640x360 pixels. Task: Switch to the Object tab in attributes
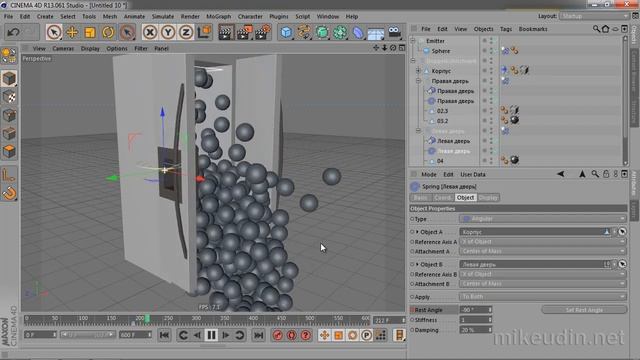click(465, 198)
